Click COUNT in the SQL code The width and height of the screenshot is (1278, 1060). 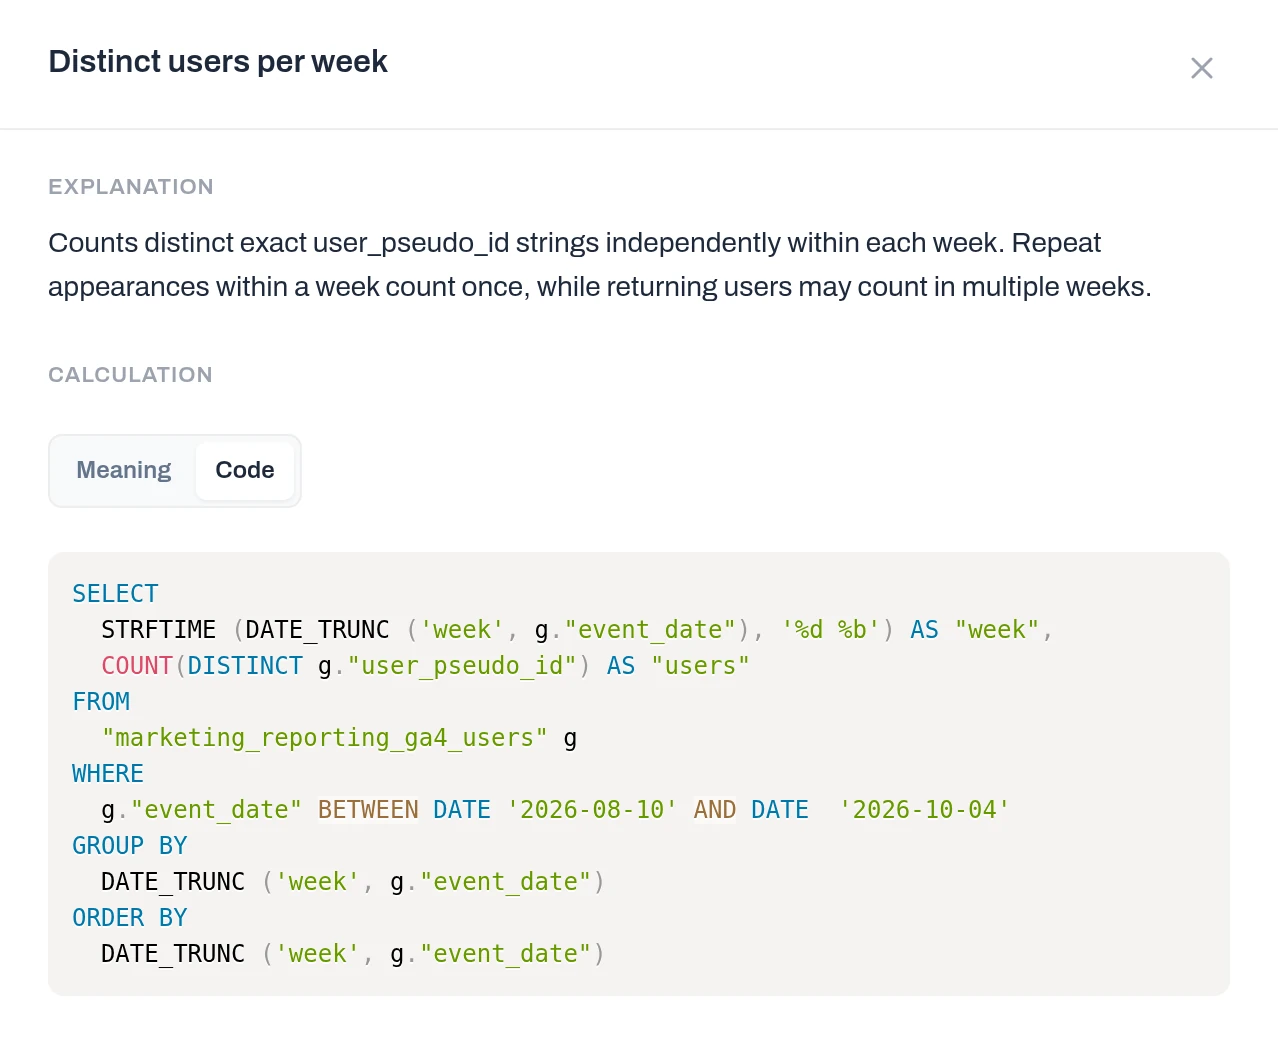[x=137, y=666]
